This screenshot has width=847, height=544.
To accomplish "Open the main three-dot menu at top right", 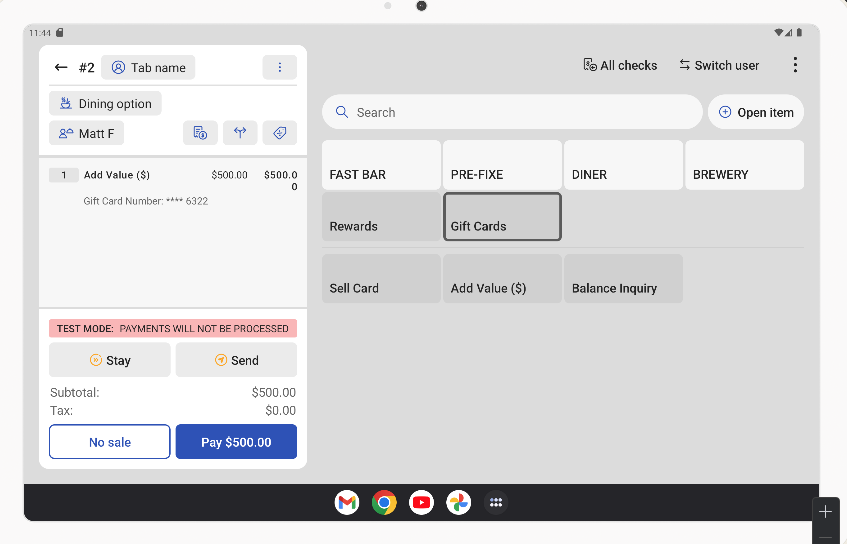I will (795, 65).
